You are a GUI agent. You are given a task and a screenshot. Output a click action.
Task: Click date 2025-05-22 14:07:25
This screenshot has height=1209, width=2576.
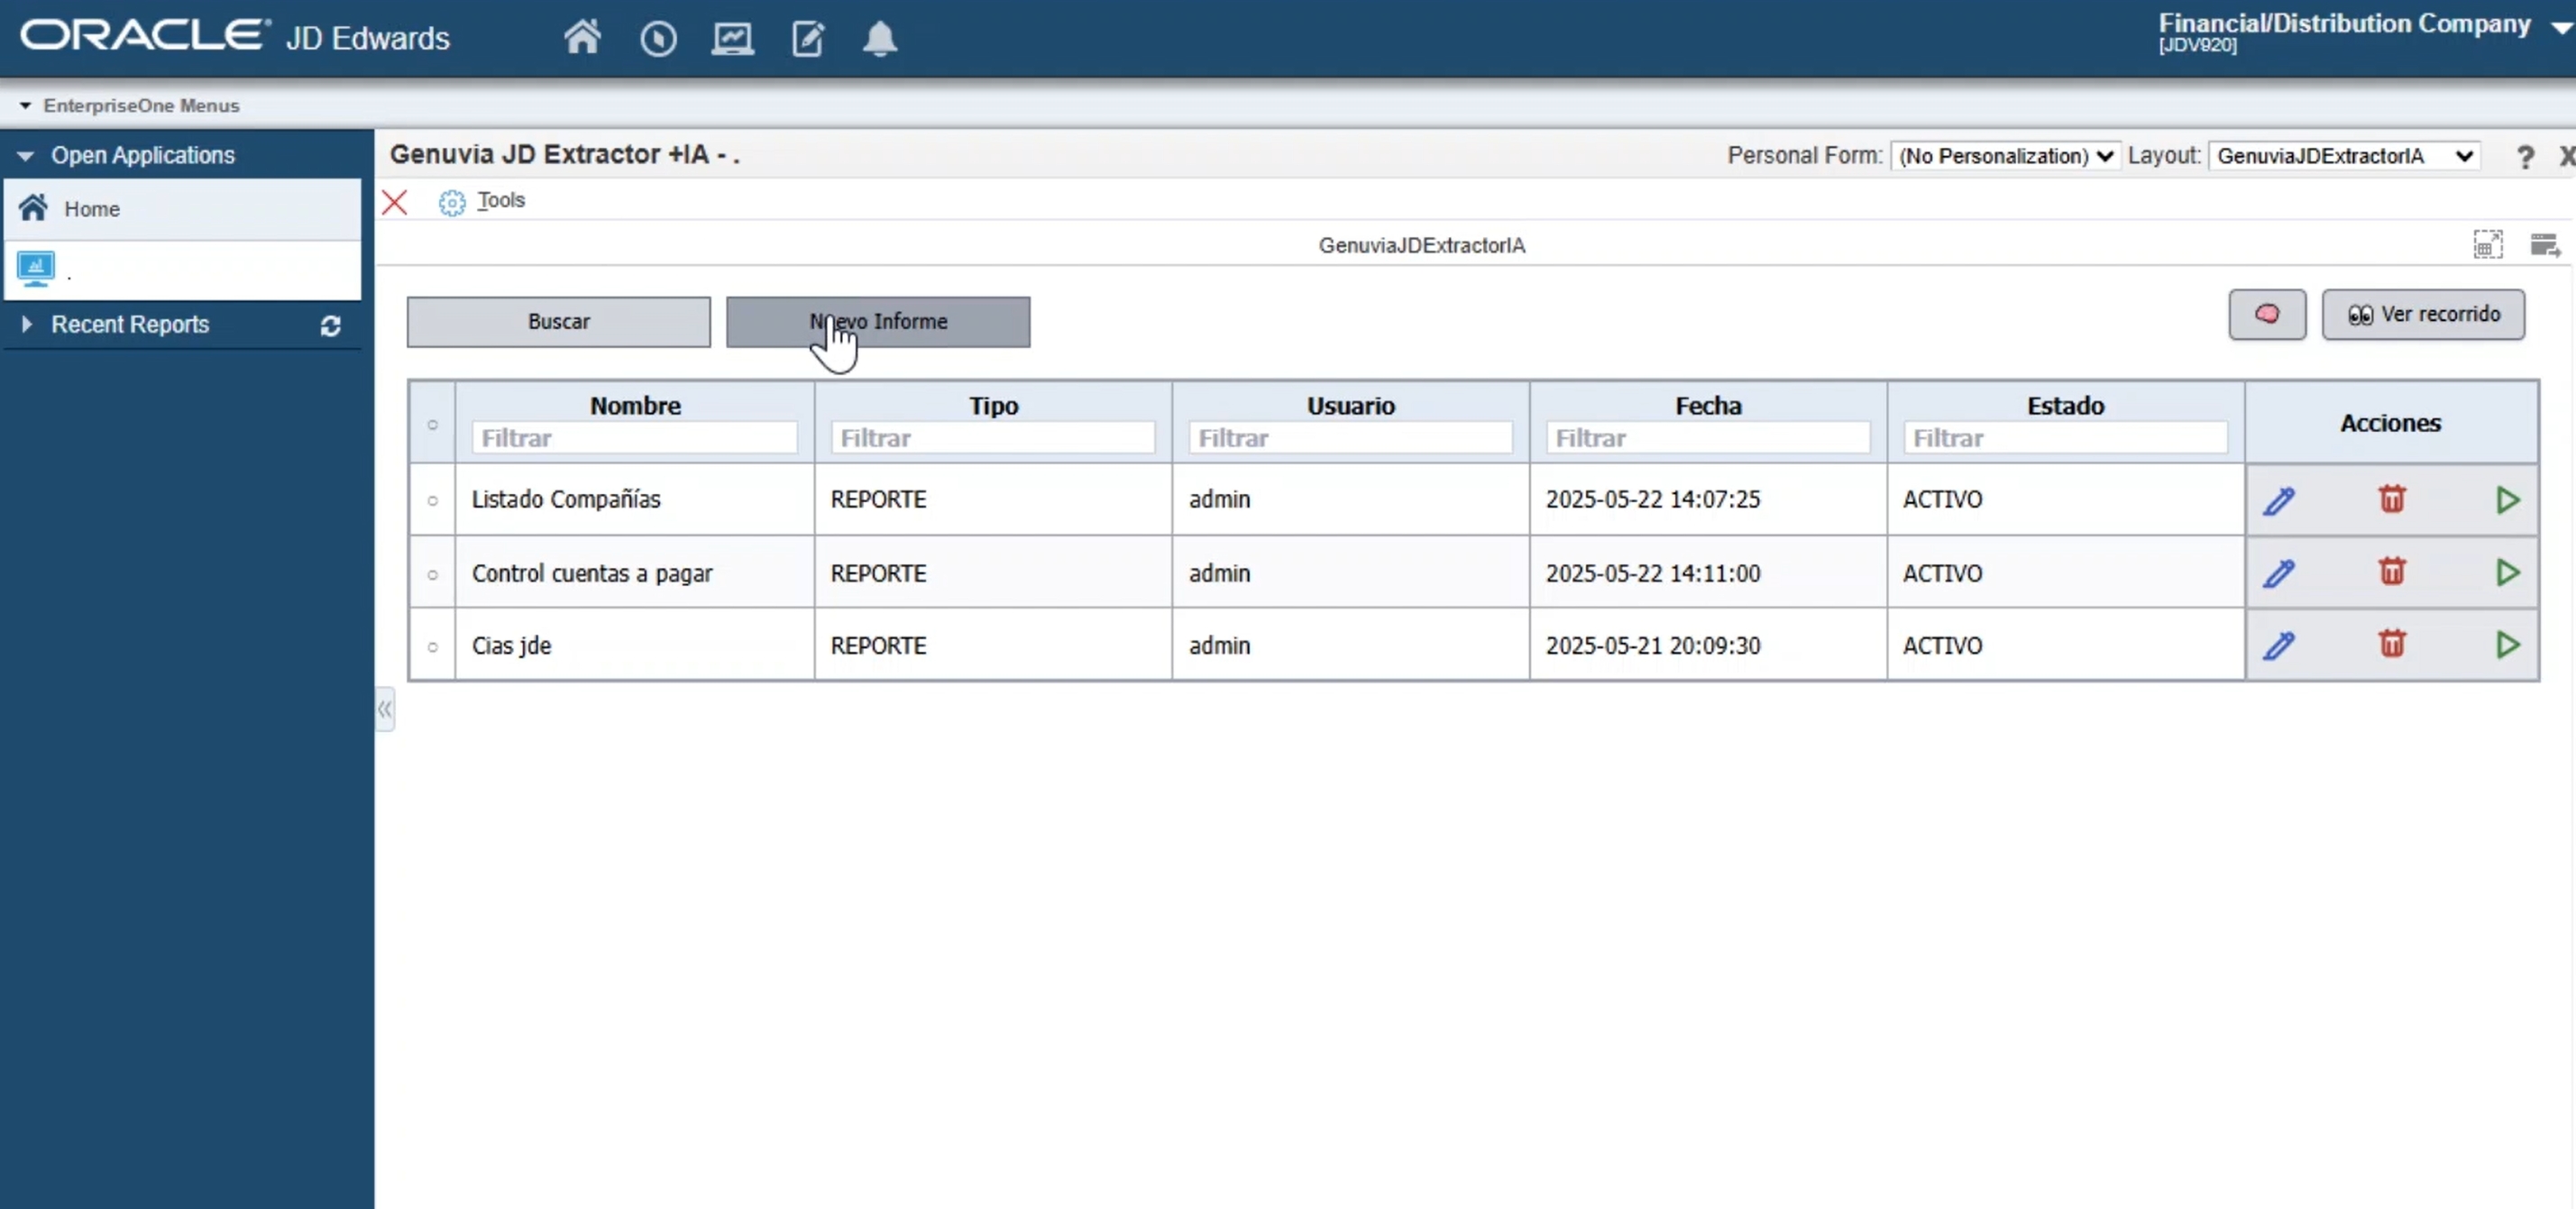(x=1653, y=499)
